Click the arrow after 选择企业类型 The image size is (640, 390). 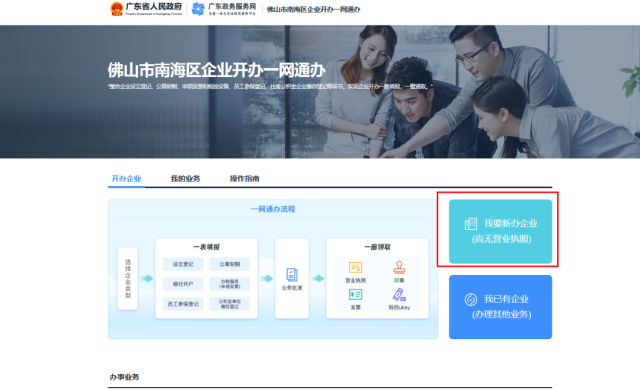click(147, 279)
